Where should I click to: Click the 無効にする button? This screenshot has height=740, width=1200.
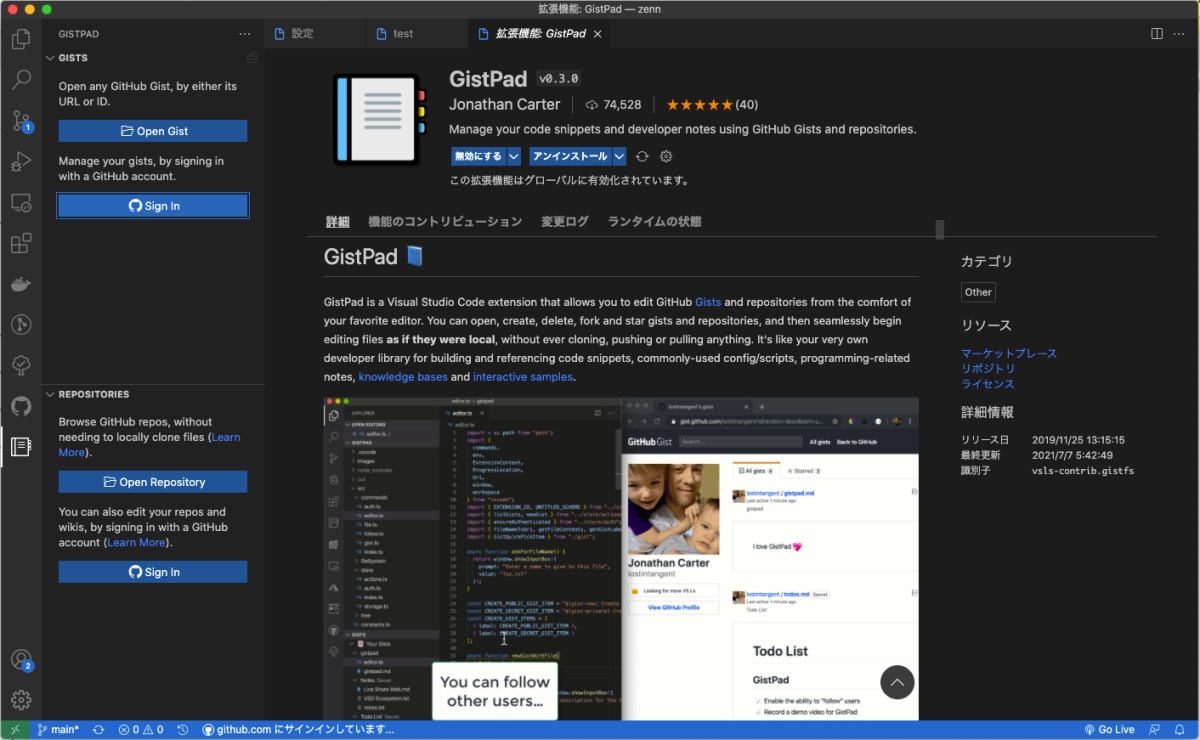[478, 156]
